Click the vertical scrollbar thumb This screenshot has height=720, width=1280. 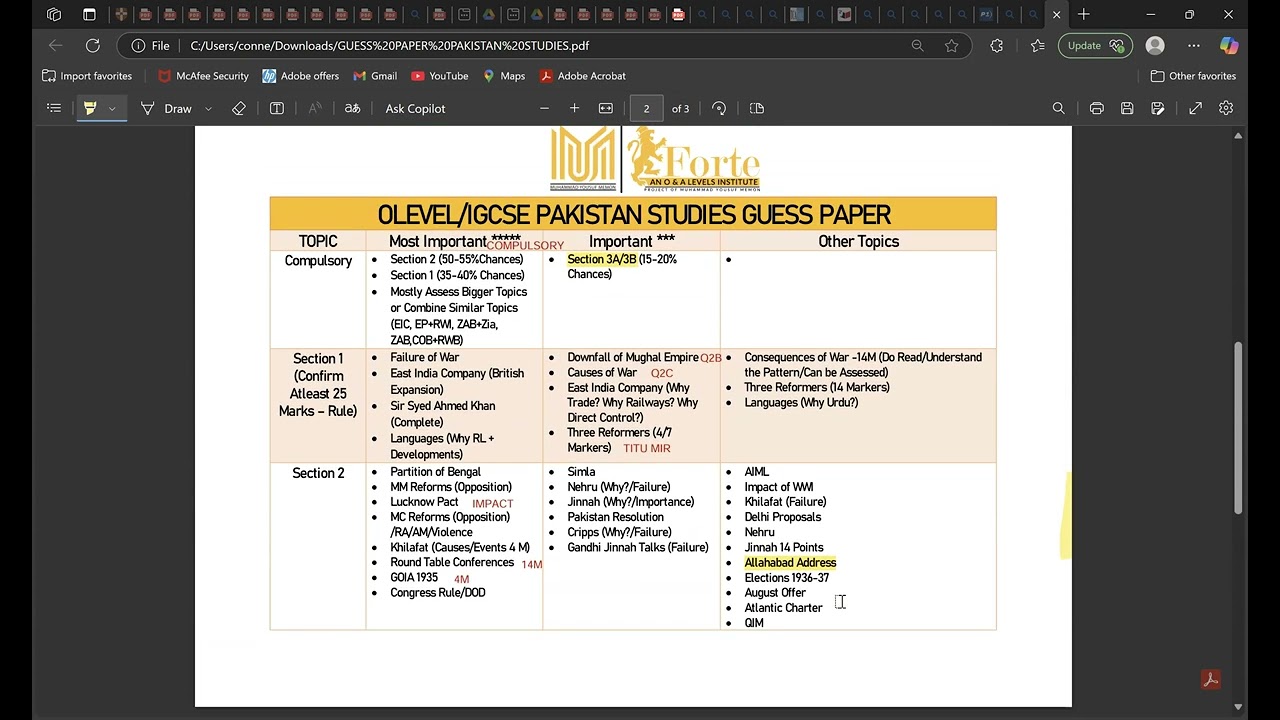pyautogui.click(x=1238, y=428)
